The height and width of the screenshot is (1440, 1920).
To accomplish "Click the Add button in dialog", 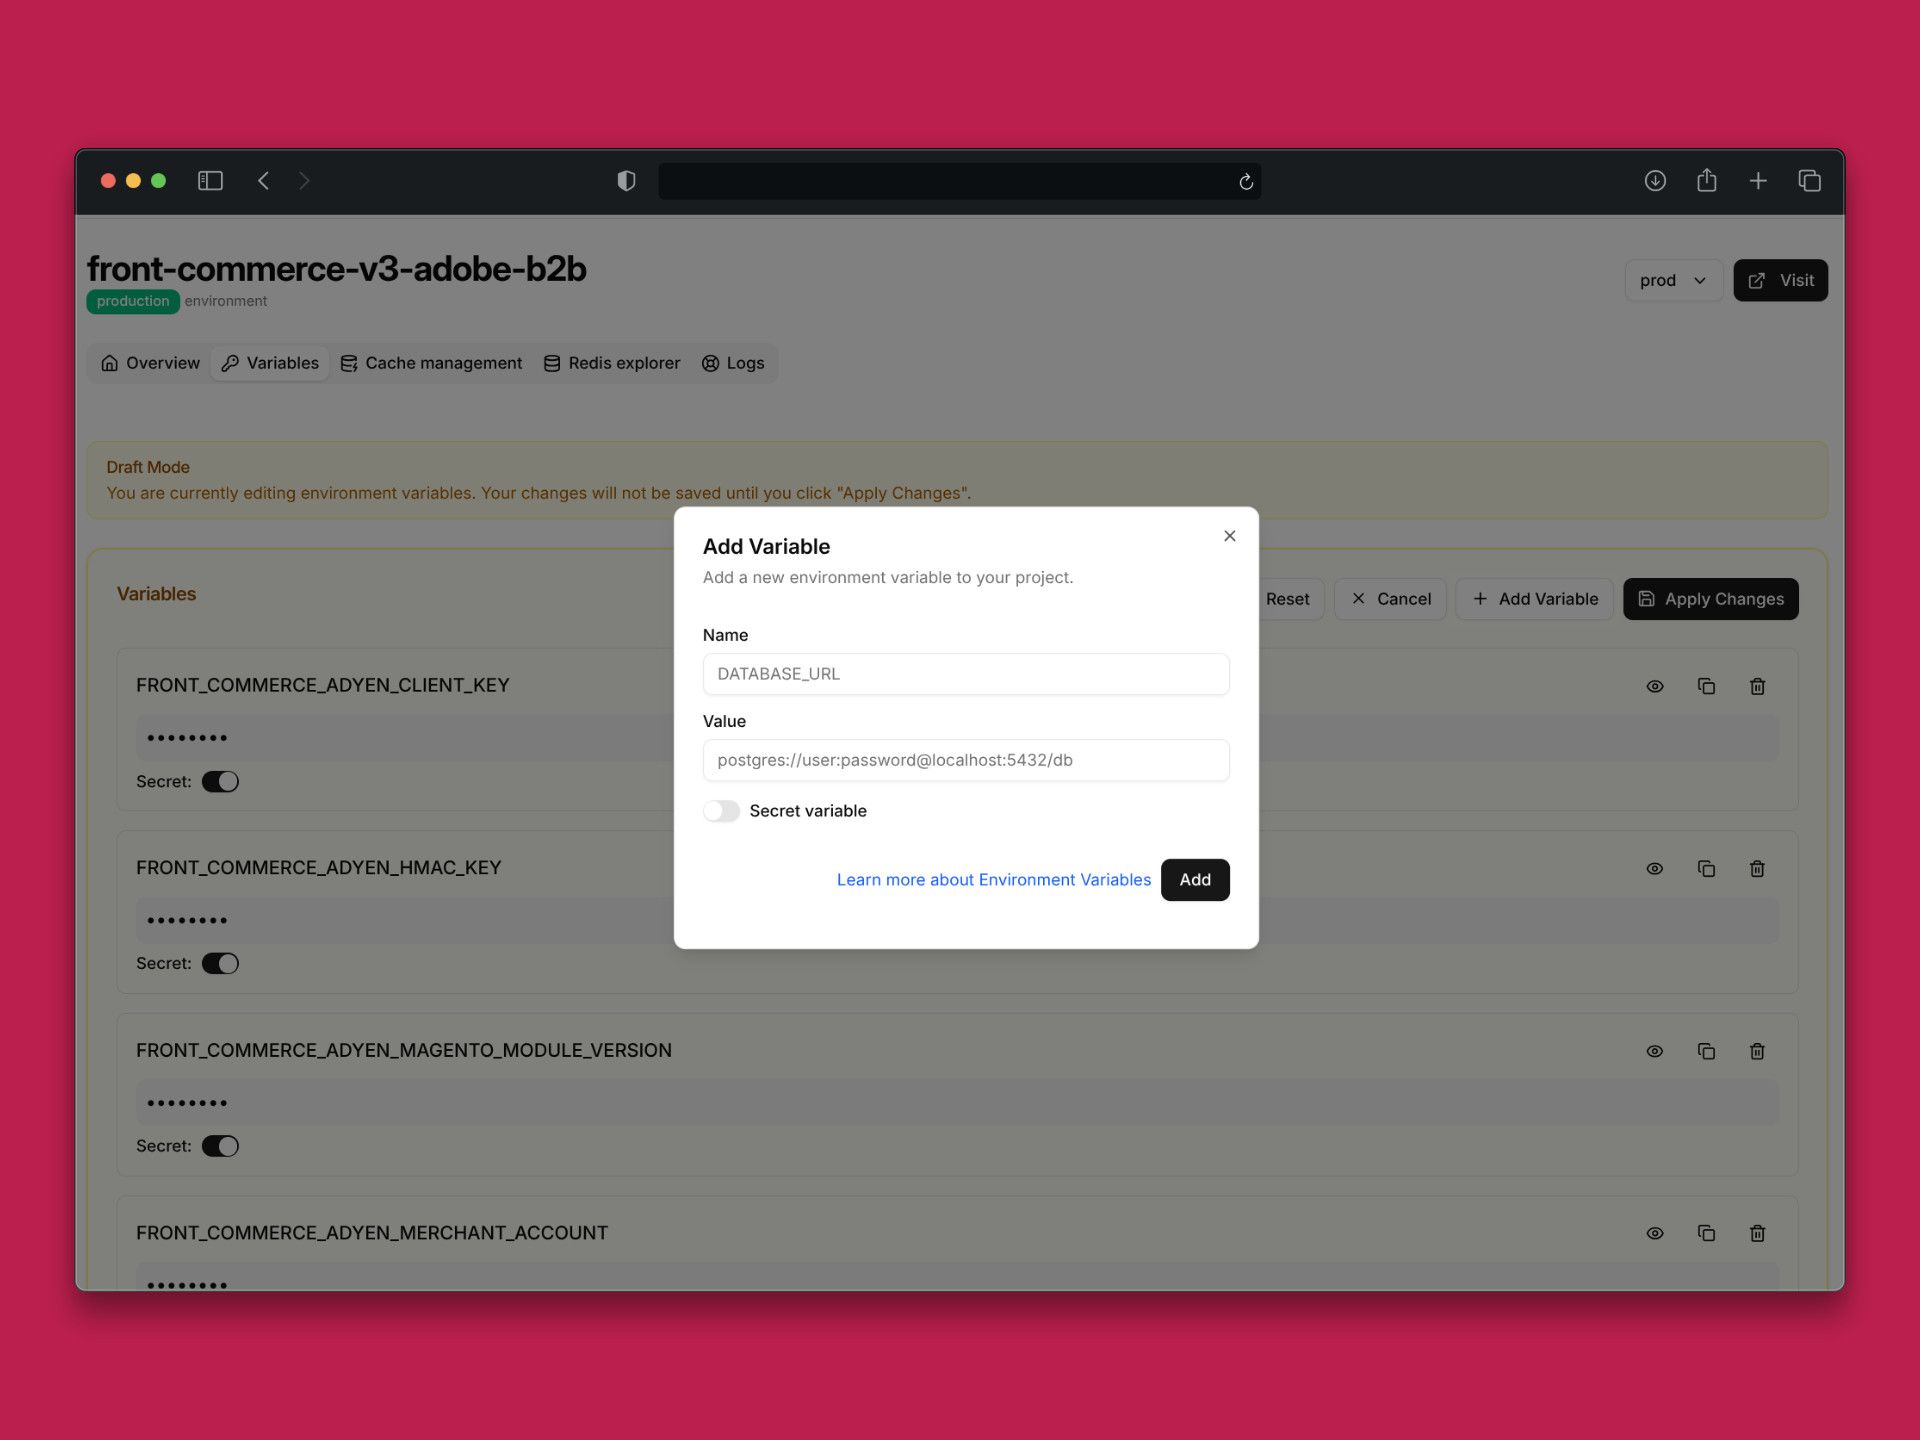I will pyautogui.click(x=1195, y=880).
